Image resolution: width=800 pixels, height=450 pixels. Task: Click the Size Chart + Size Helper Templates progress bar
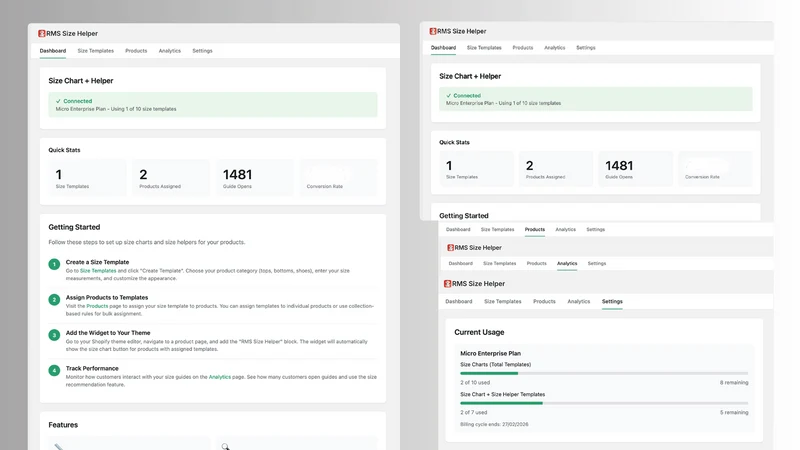pos(604,403)
